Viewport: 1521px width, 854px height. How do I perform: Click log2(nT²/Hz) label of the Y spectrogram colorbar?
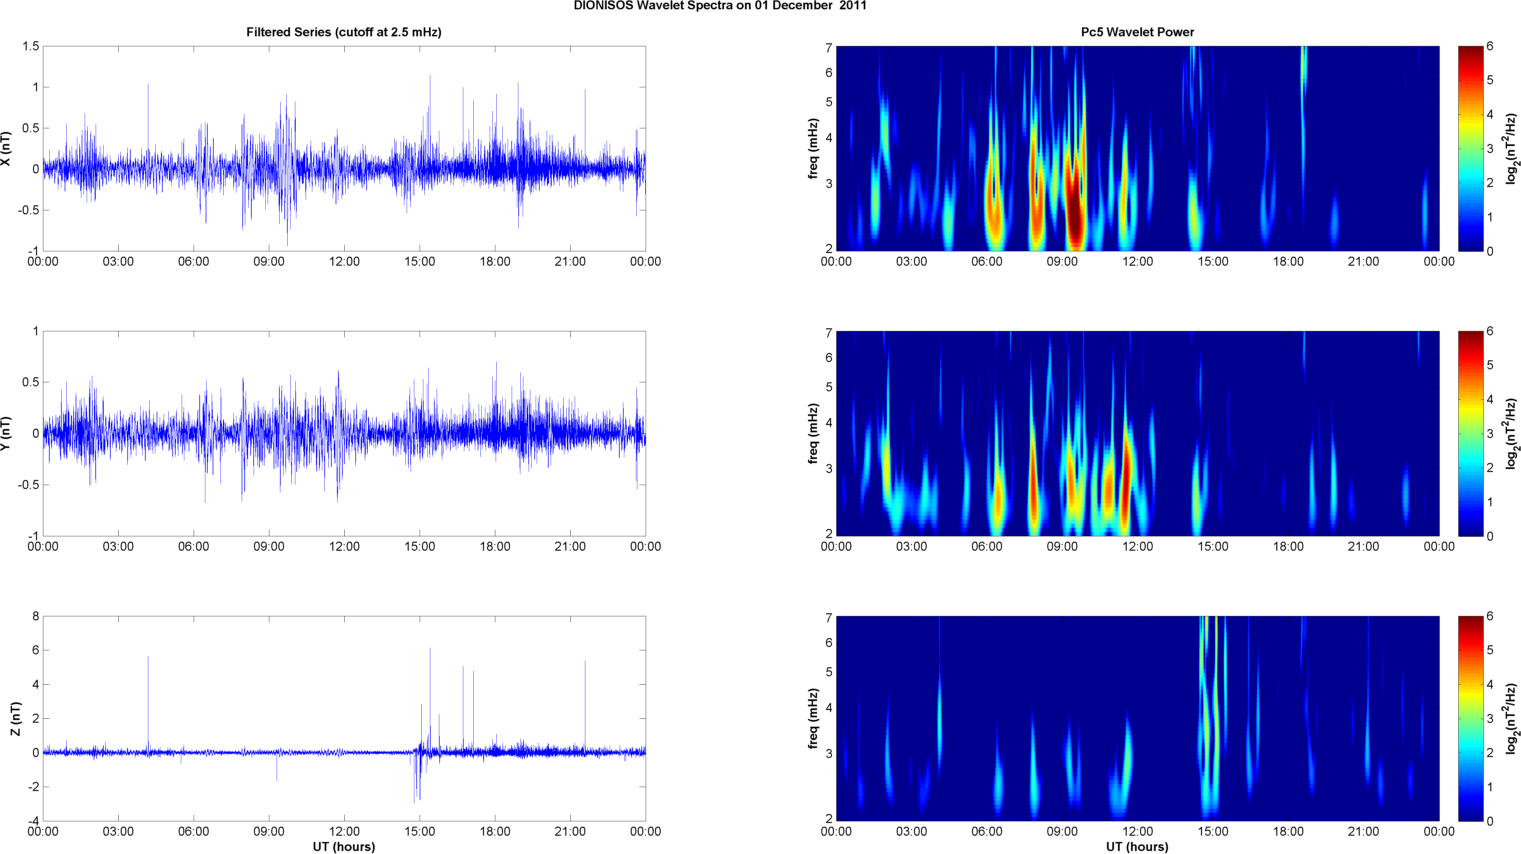pyautogui.click(x=1512, y=434)
